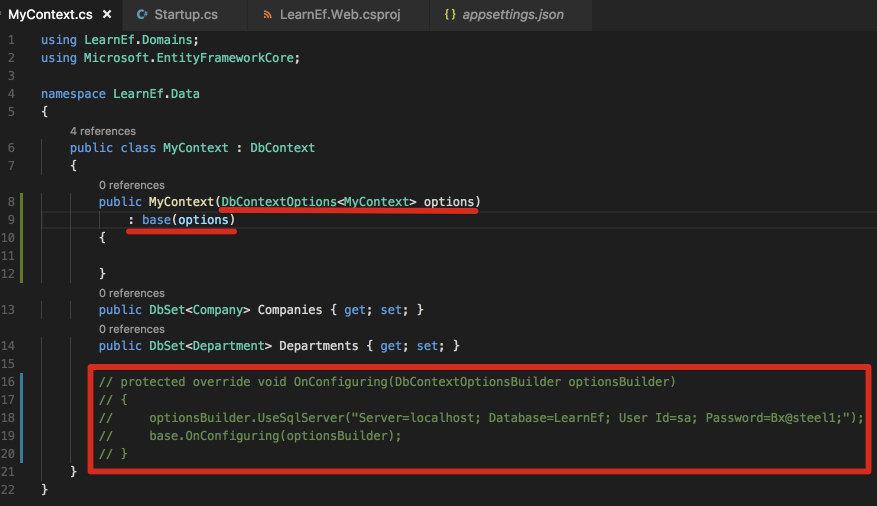The image size is (877, 506).
Task: Click commented 'OnConfiguring' method signature
Action: (387, 382)
